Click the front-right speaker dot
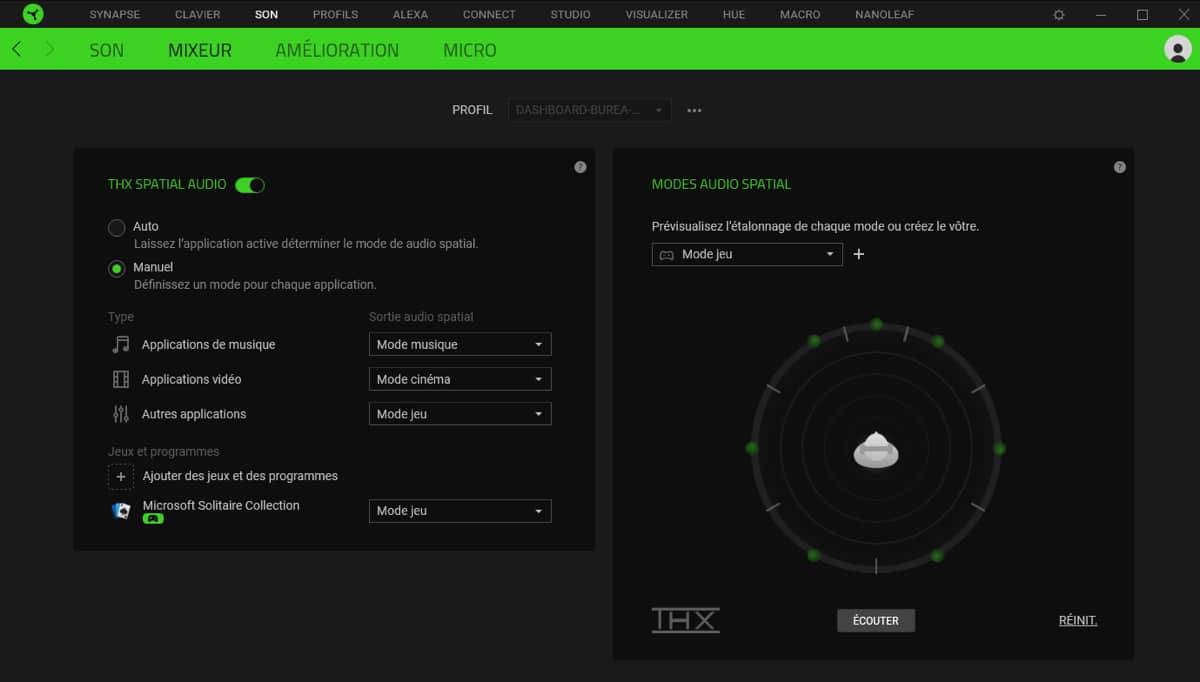The image size is (1200, 682). coord(937,341)
